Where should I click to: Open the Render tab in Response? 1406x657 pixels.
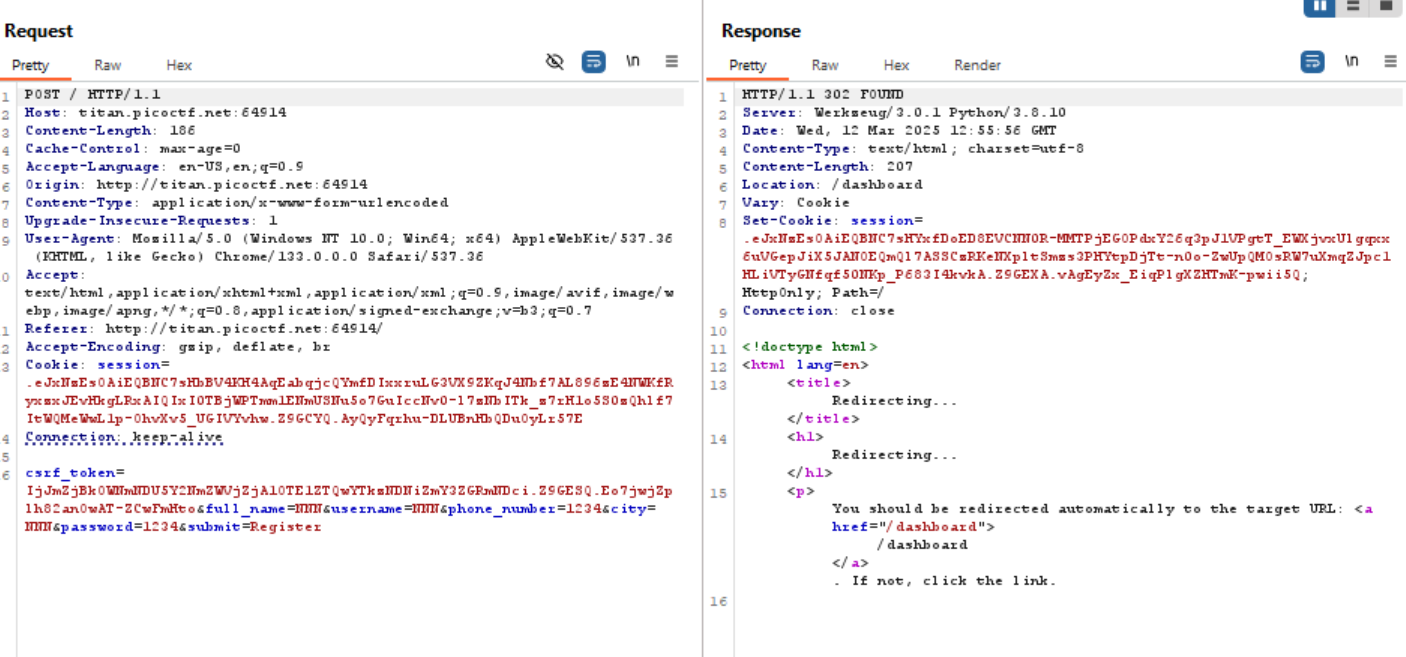[x=977, y=65]
